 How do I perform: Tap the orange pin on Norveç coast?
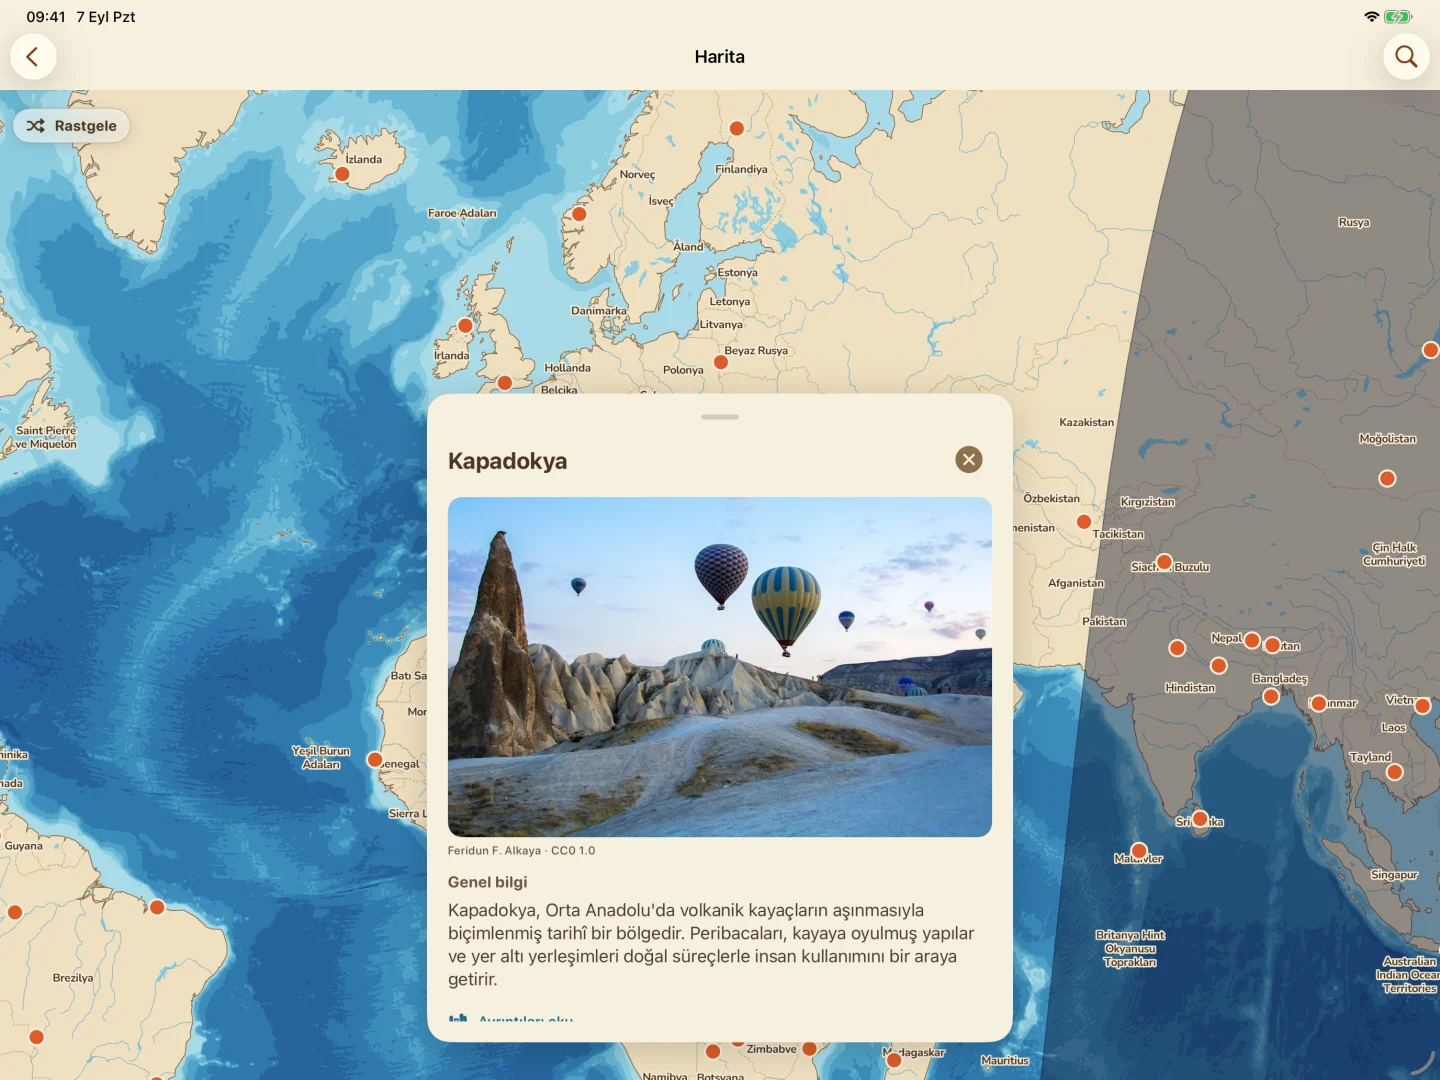click(x=579, y=214)
